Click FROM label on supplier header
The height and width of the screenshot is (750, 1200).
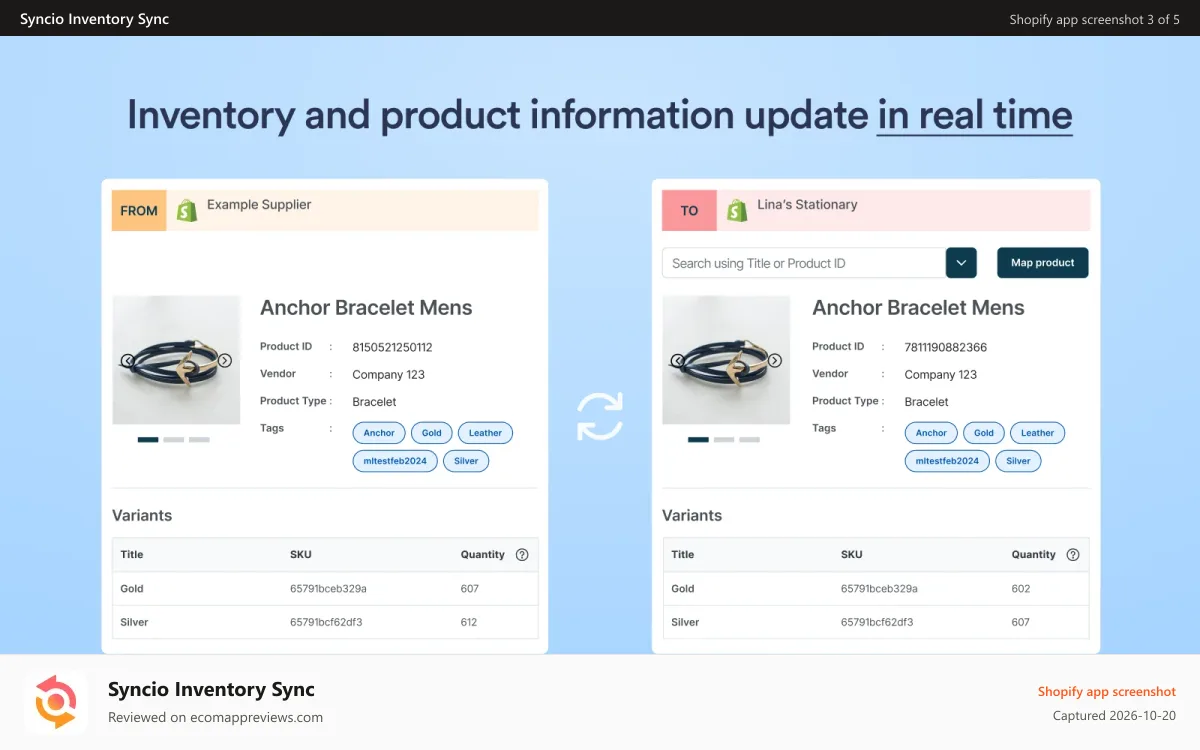pos(139,210)
